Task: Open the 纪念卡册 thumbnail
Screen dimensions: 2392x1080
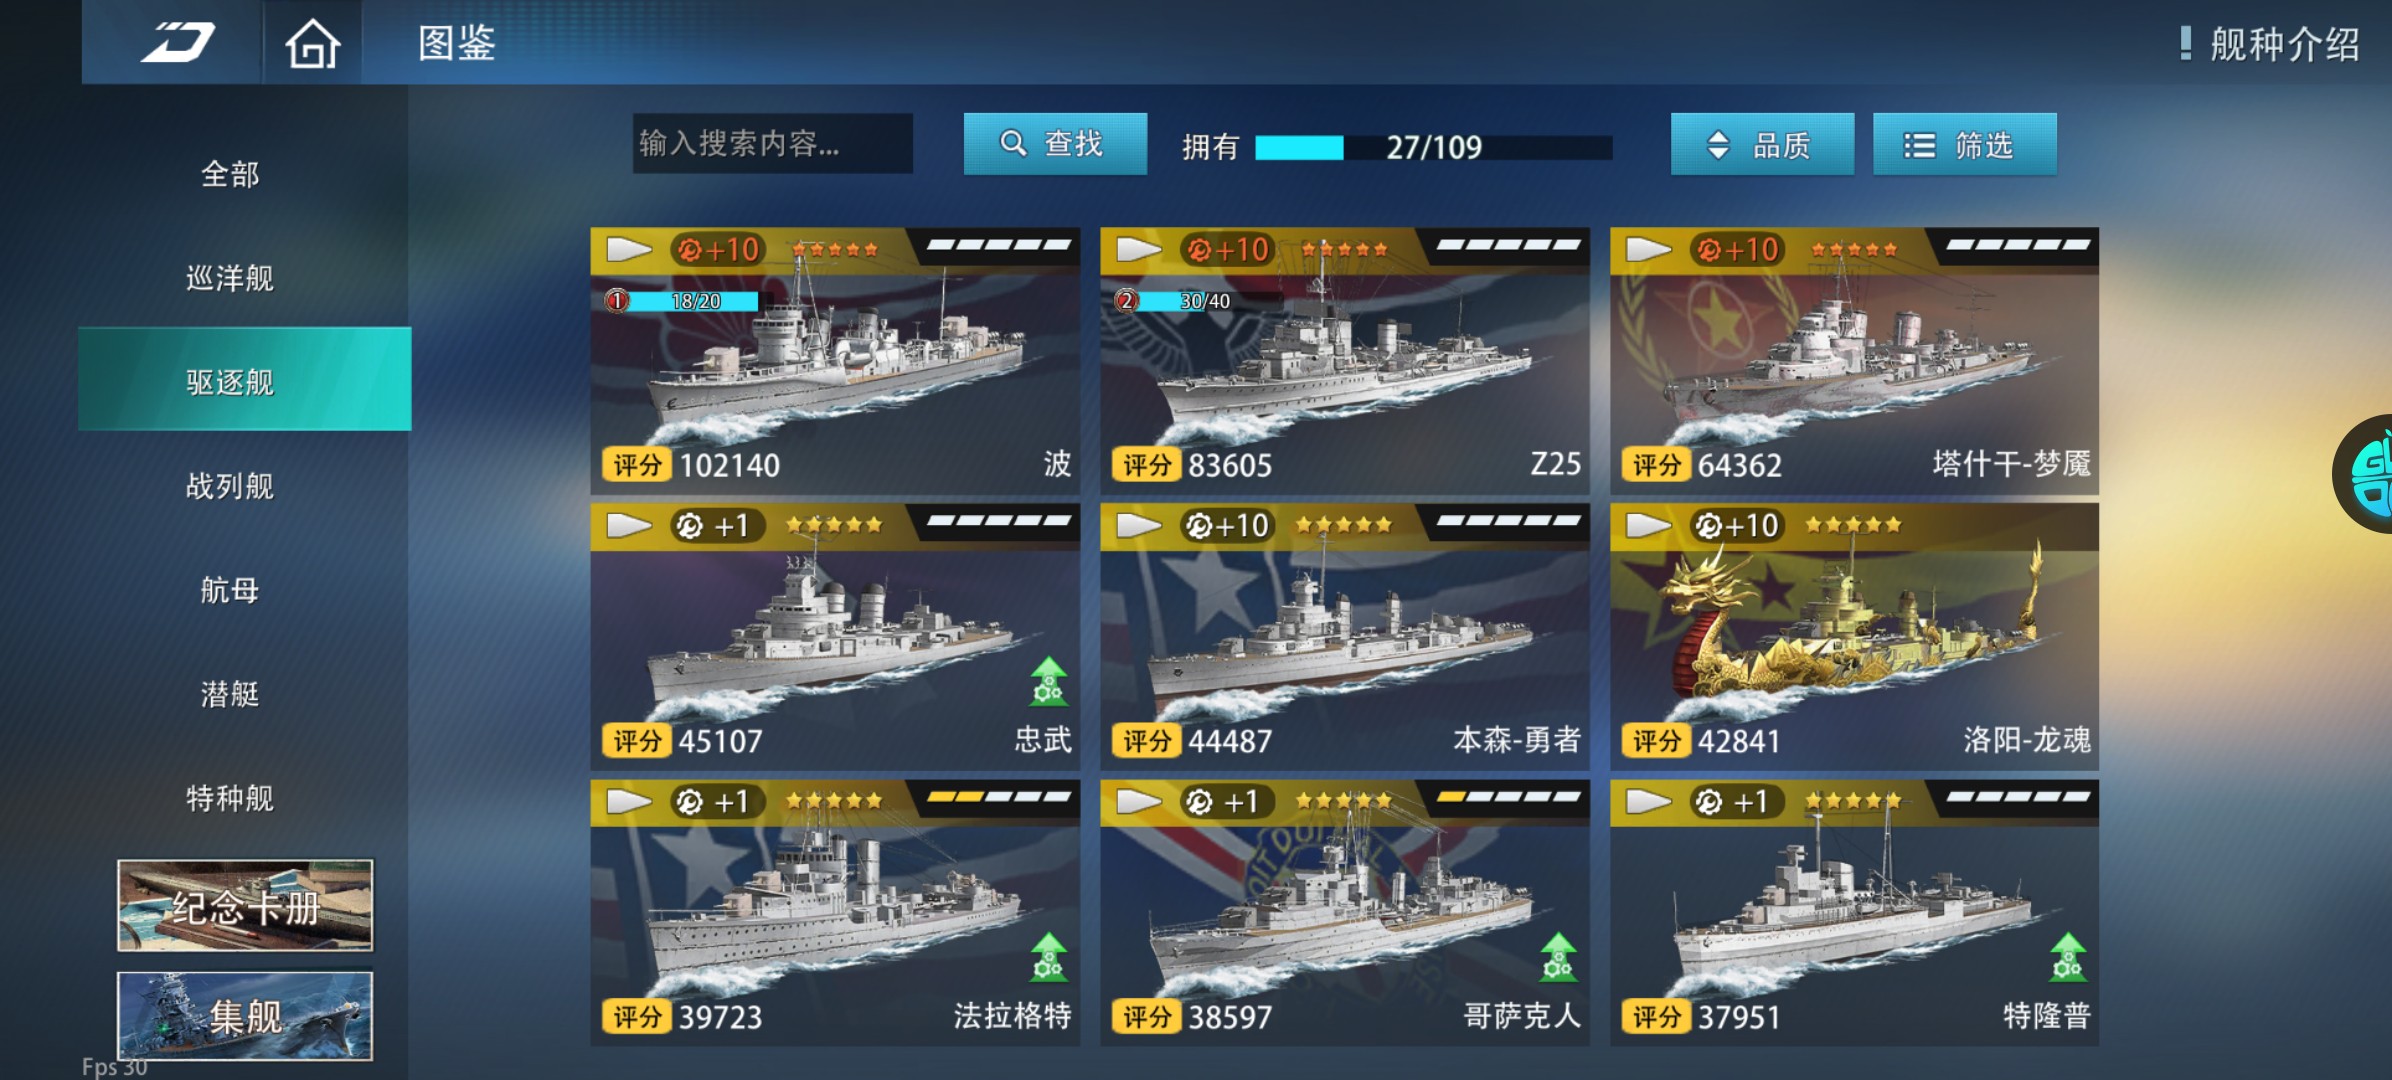Action: (245, 905)
